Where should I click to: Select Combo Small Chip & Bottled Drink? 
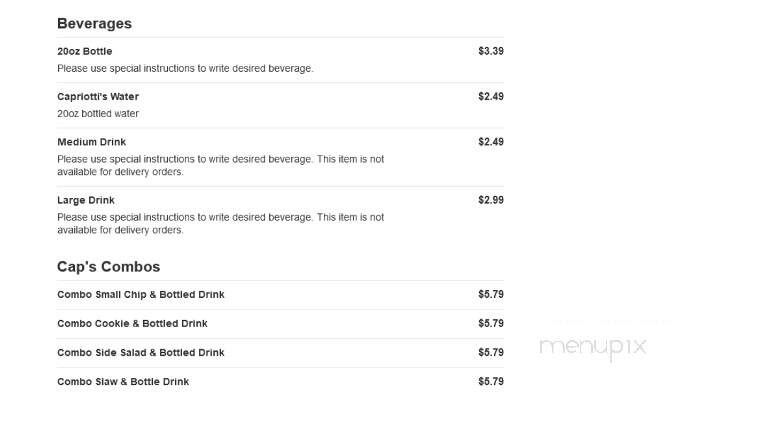[141, 295]
